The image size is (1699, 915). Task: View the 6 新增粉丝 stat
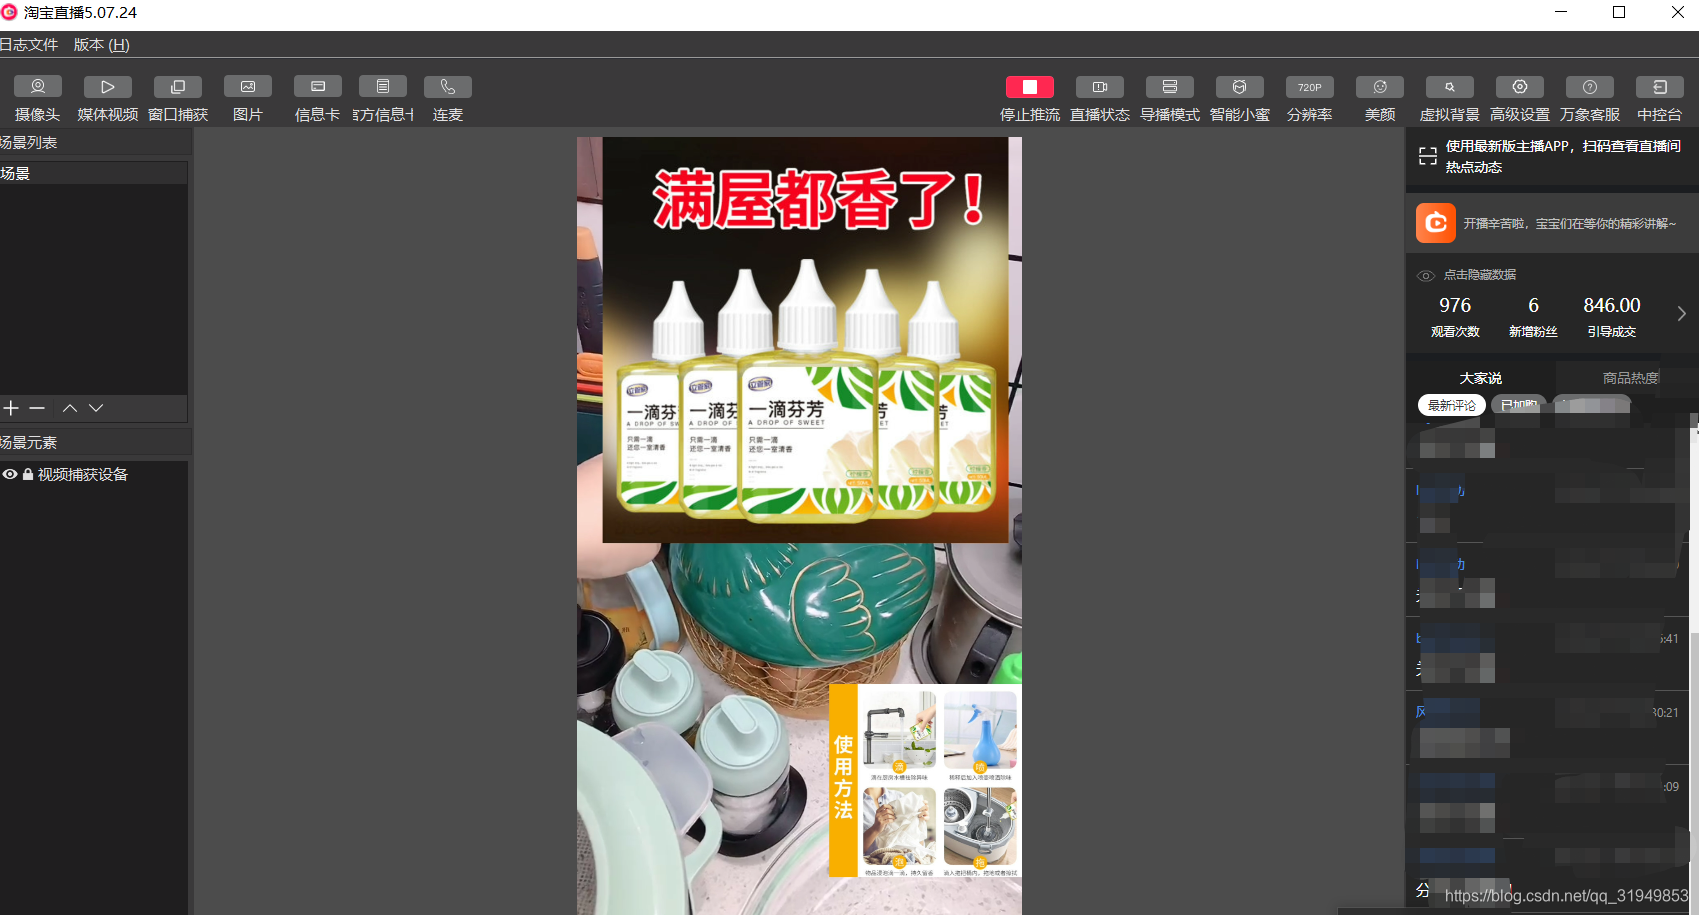click(1533, 317)
